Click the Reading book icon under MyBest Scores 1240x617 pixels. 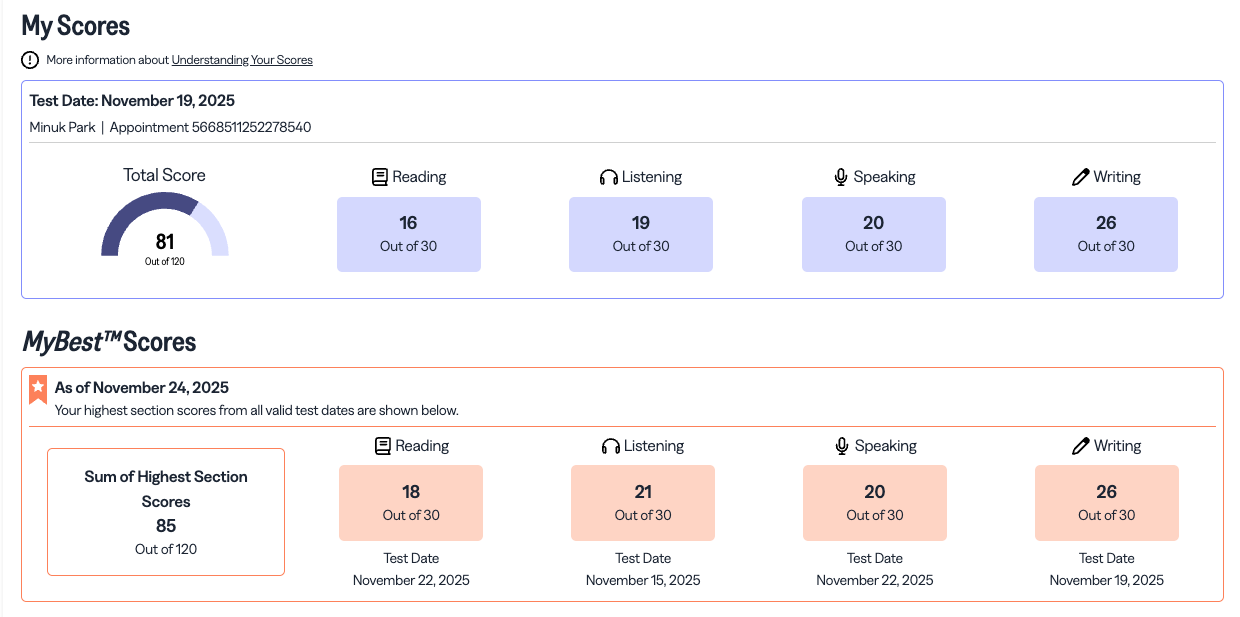tap(382, 446)
